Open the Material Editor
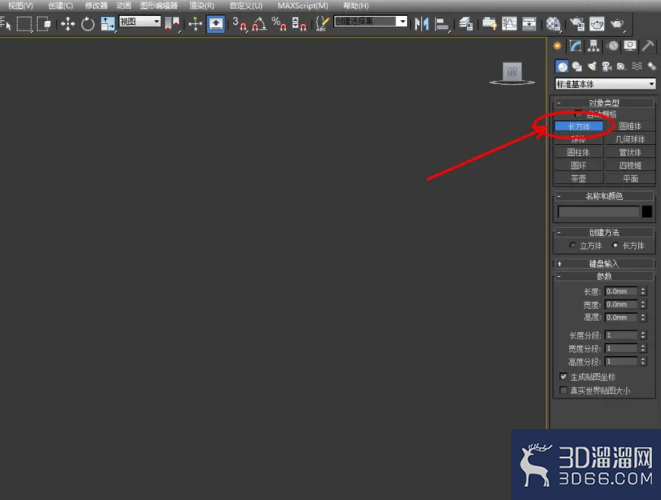Screen dimensions: 661x500 click(553, 24)
